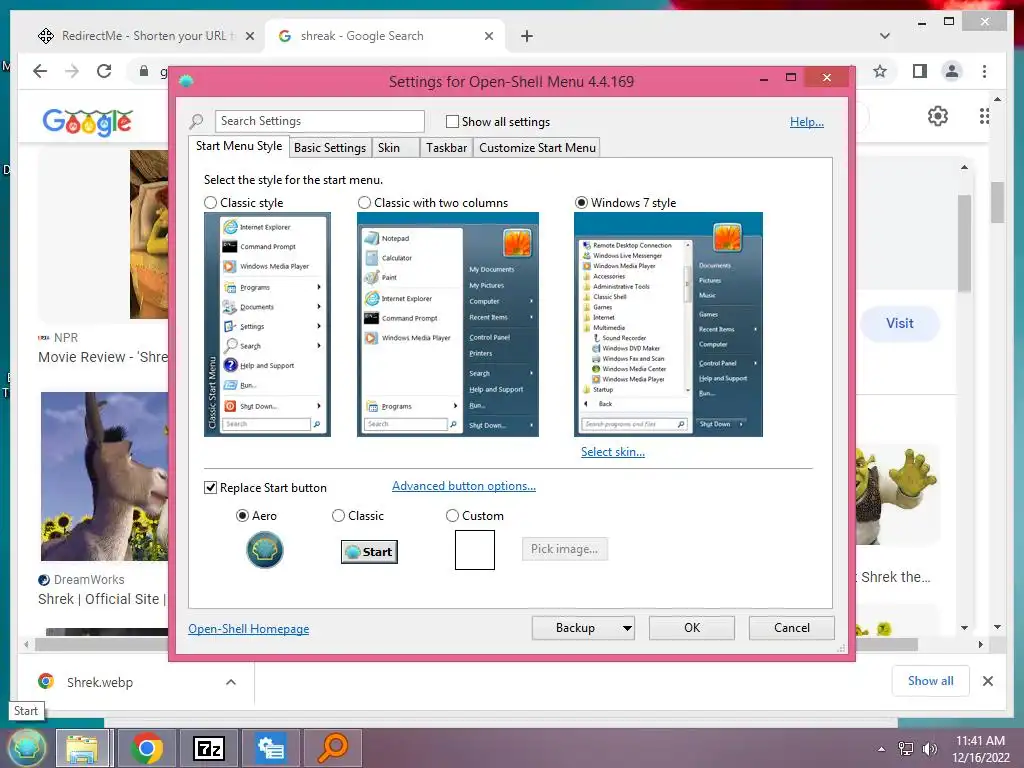Open Chrome three-dot menu
The width and height of the screenshot is (1024, 768).
(984, 71)
